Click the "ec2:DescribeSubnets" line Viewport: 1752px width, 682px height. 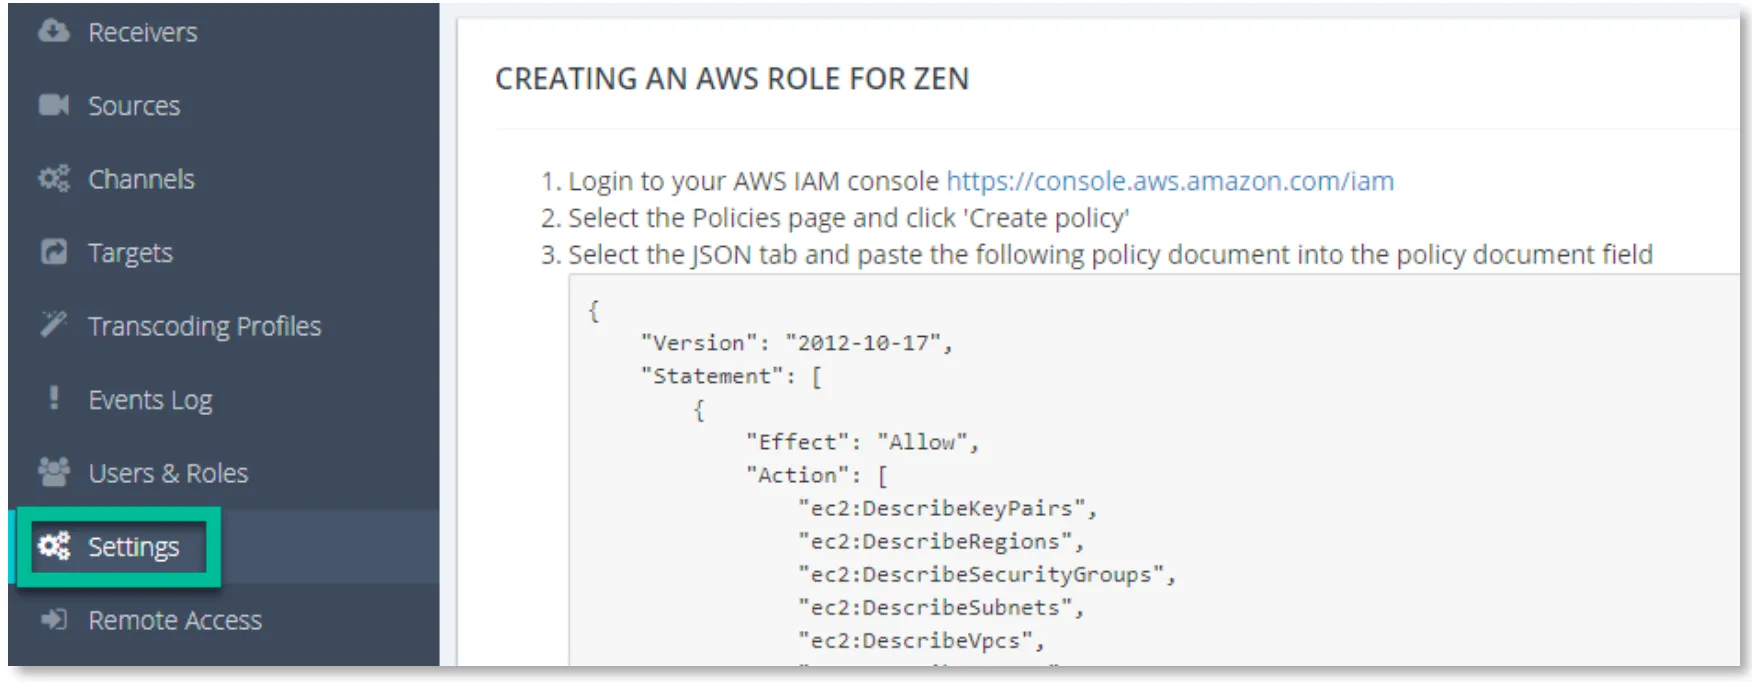click(x=941, y=607)
